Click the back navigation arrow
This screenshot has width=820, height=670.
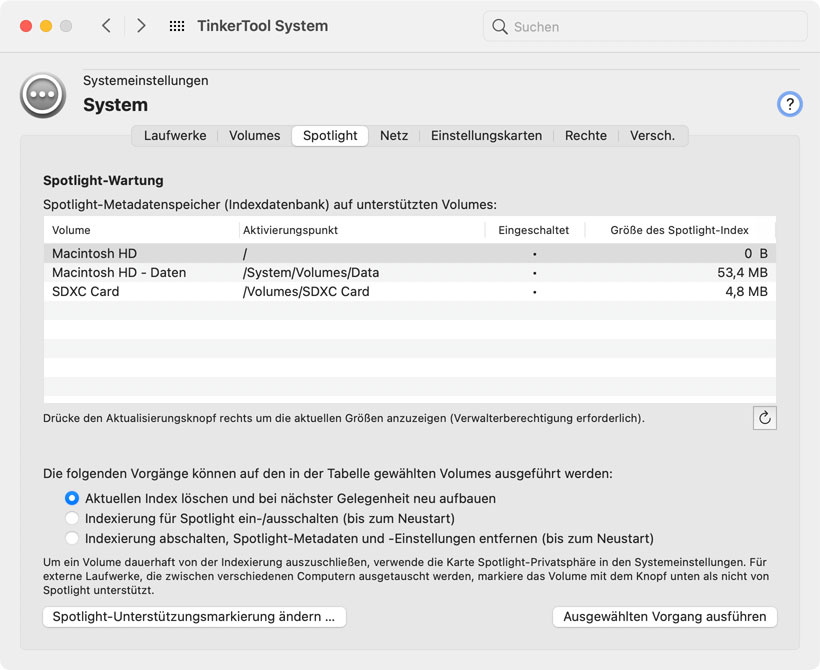106,26
